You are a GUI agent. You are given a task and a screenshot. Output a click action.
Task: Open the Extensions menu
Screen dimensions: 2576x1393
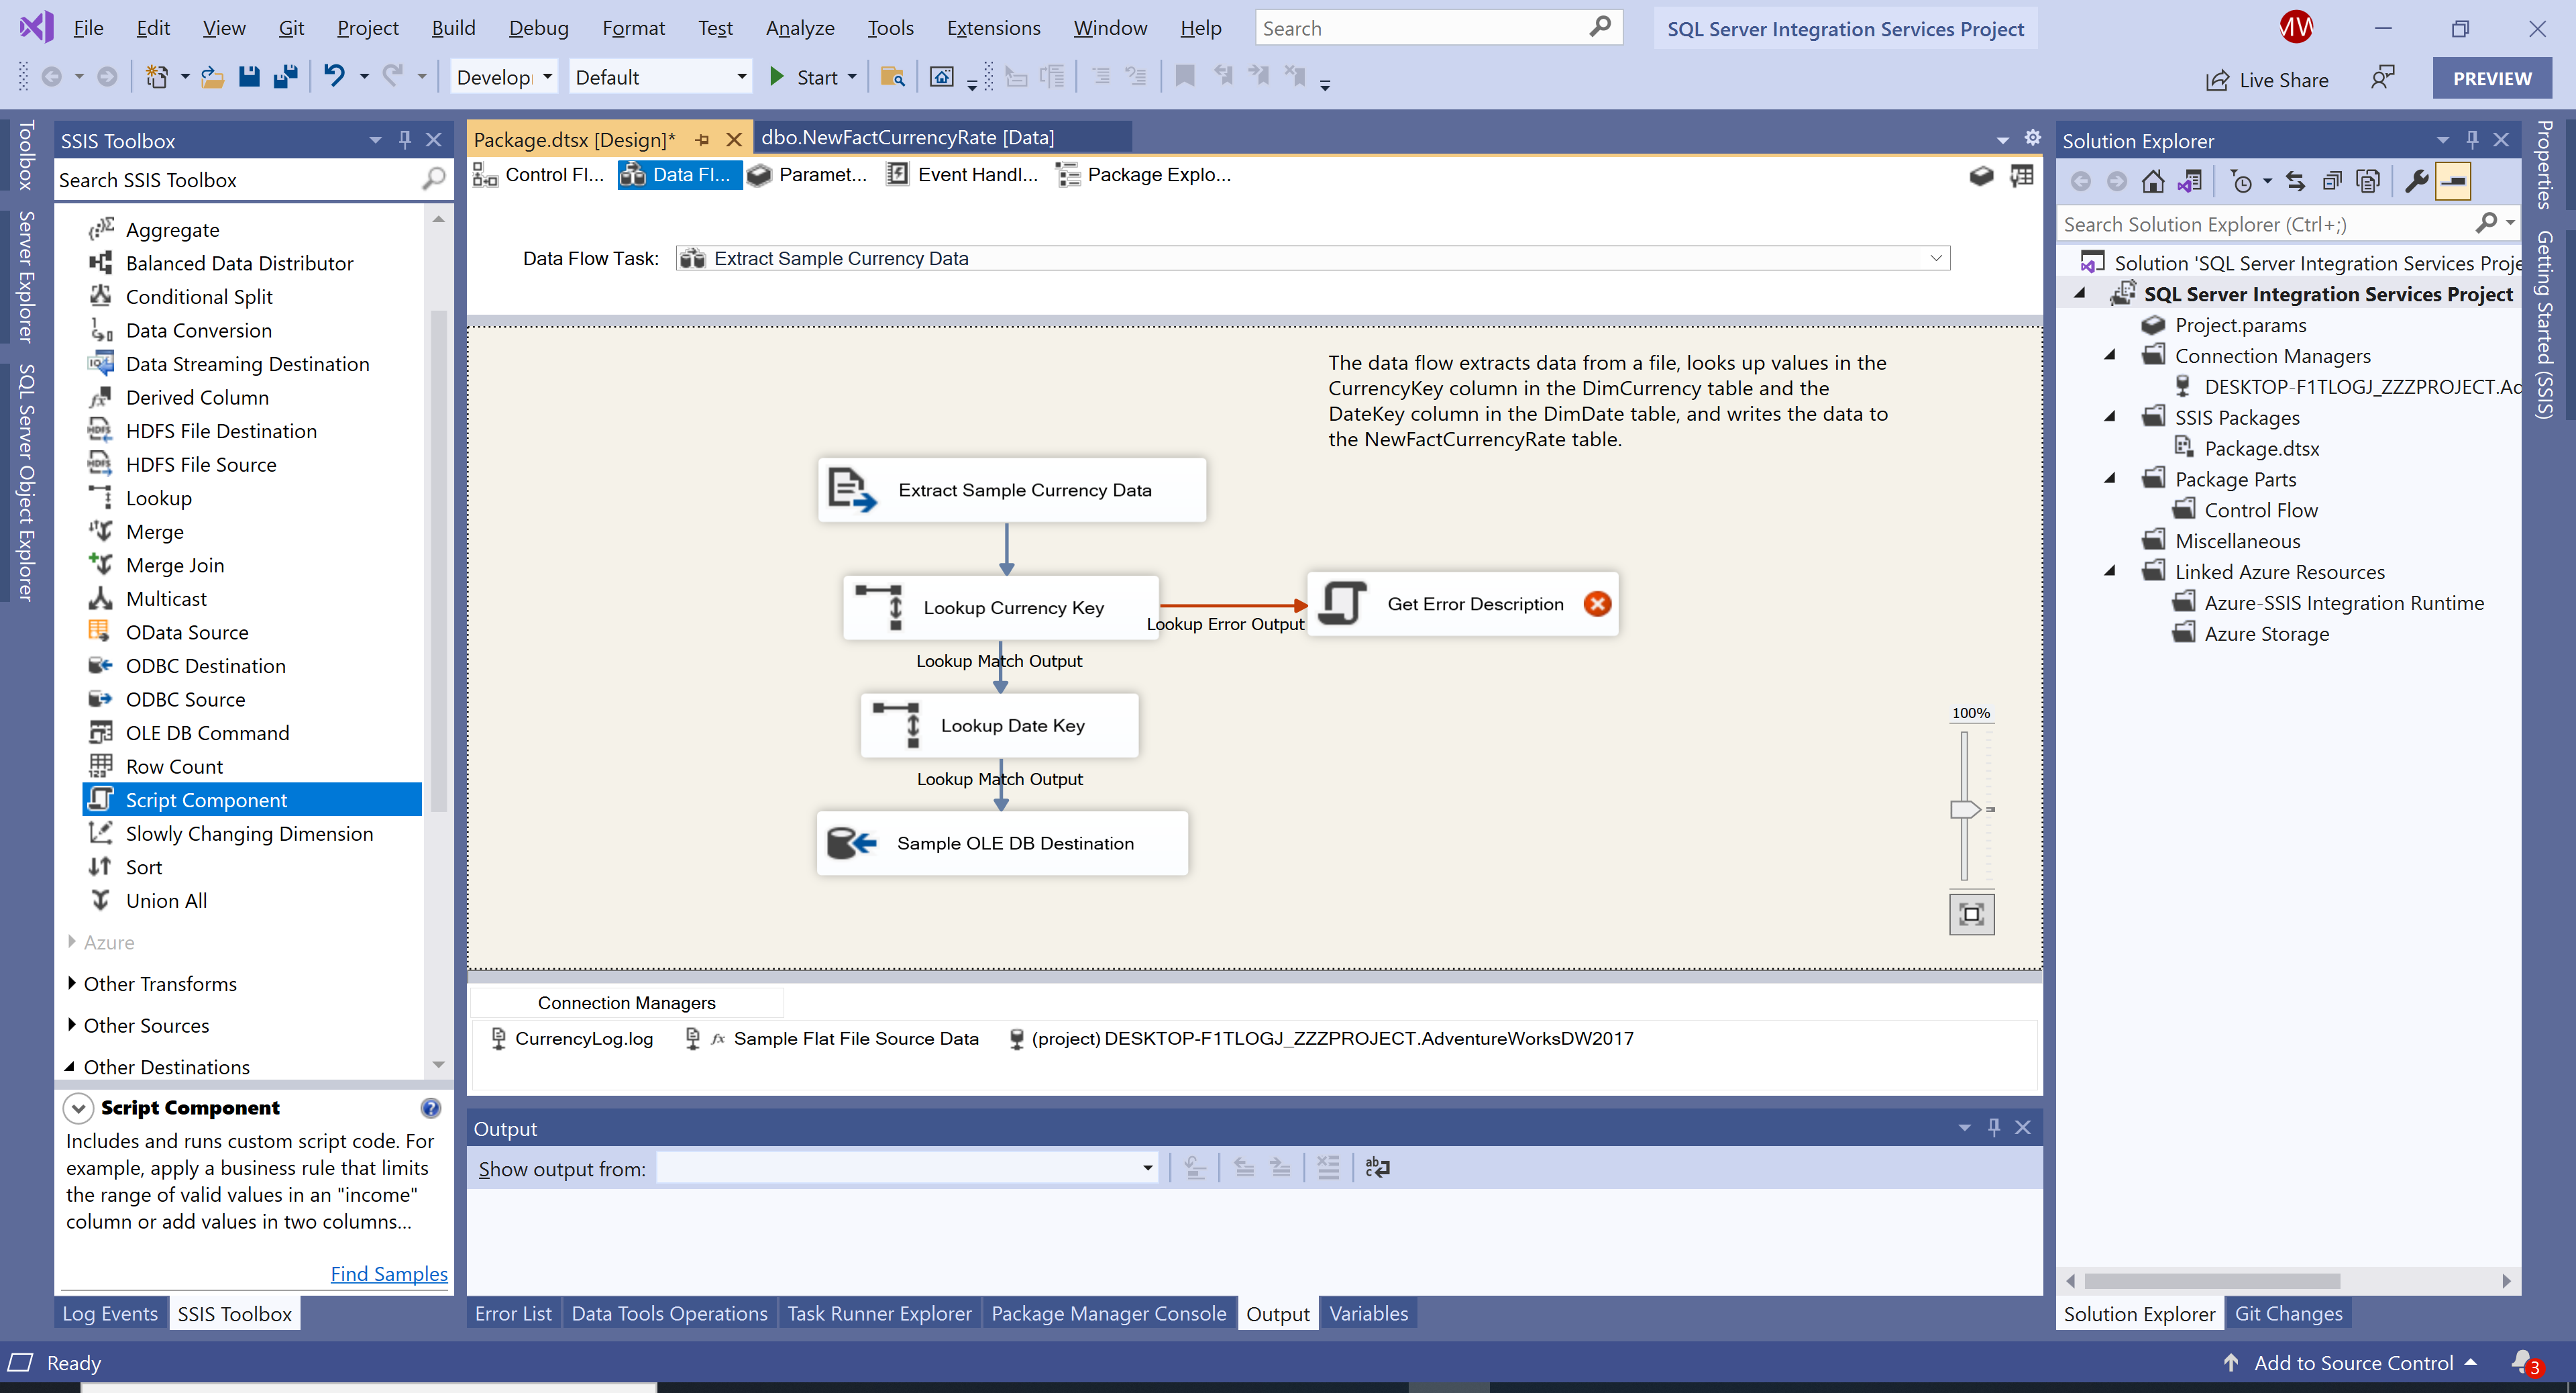(x=993, y=28)
